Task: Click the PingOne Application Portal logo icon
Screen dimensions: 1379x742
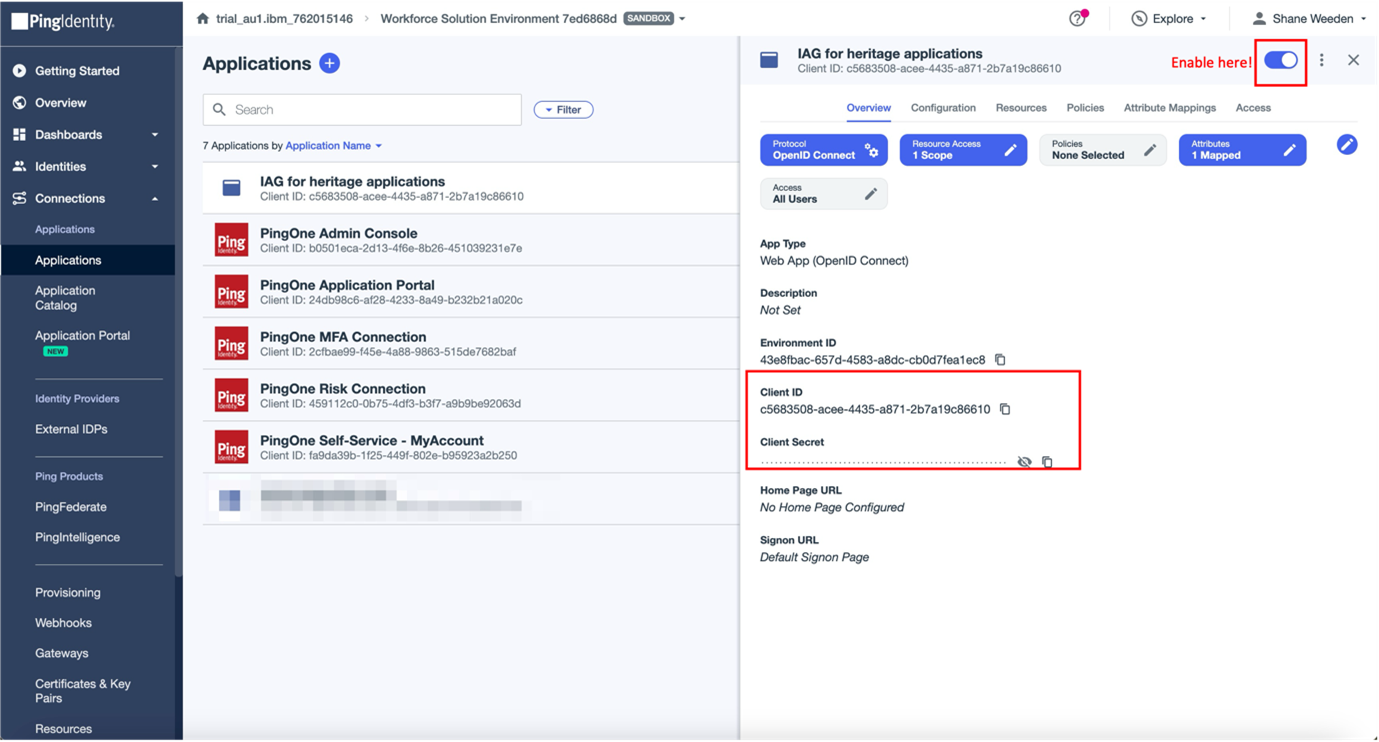Action: pos(231,292)
